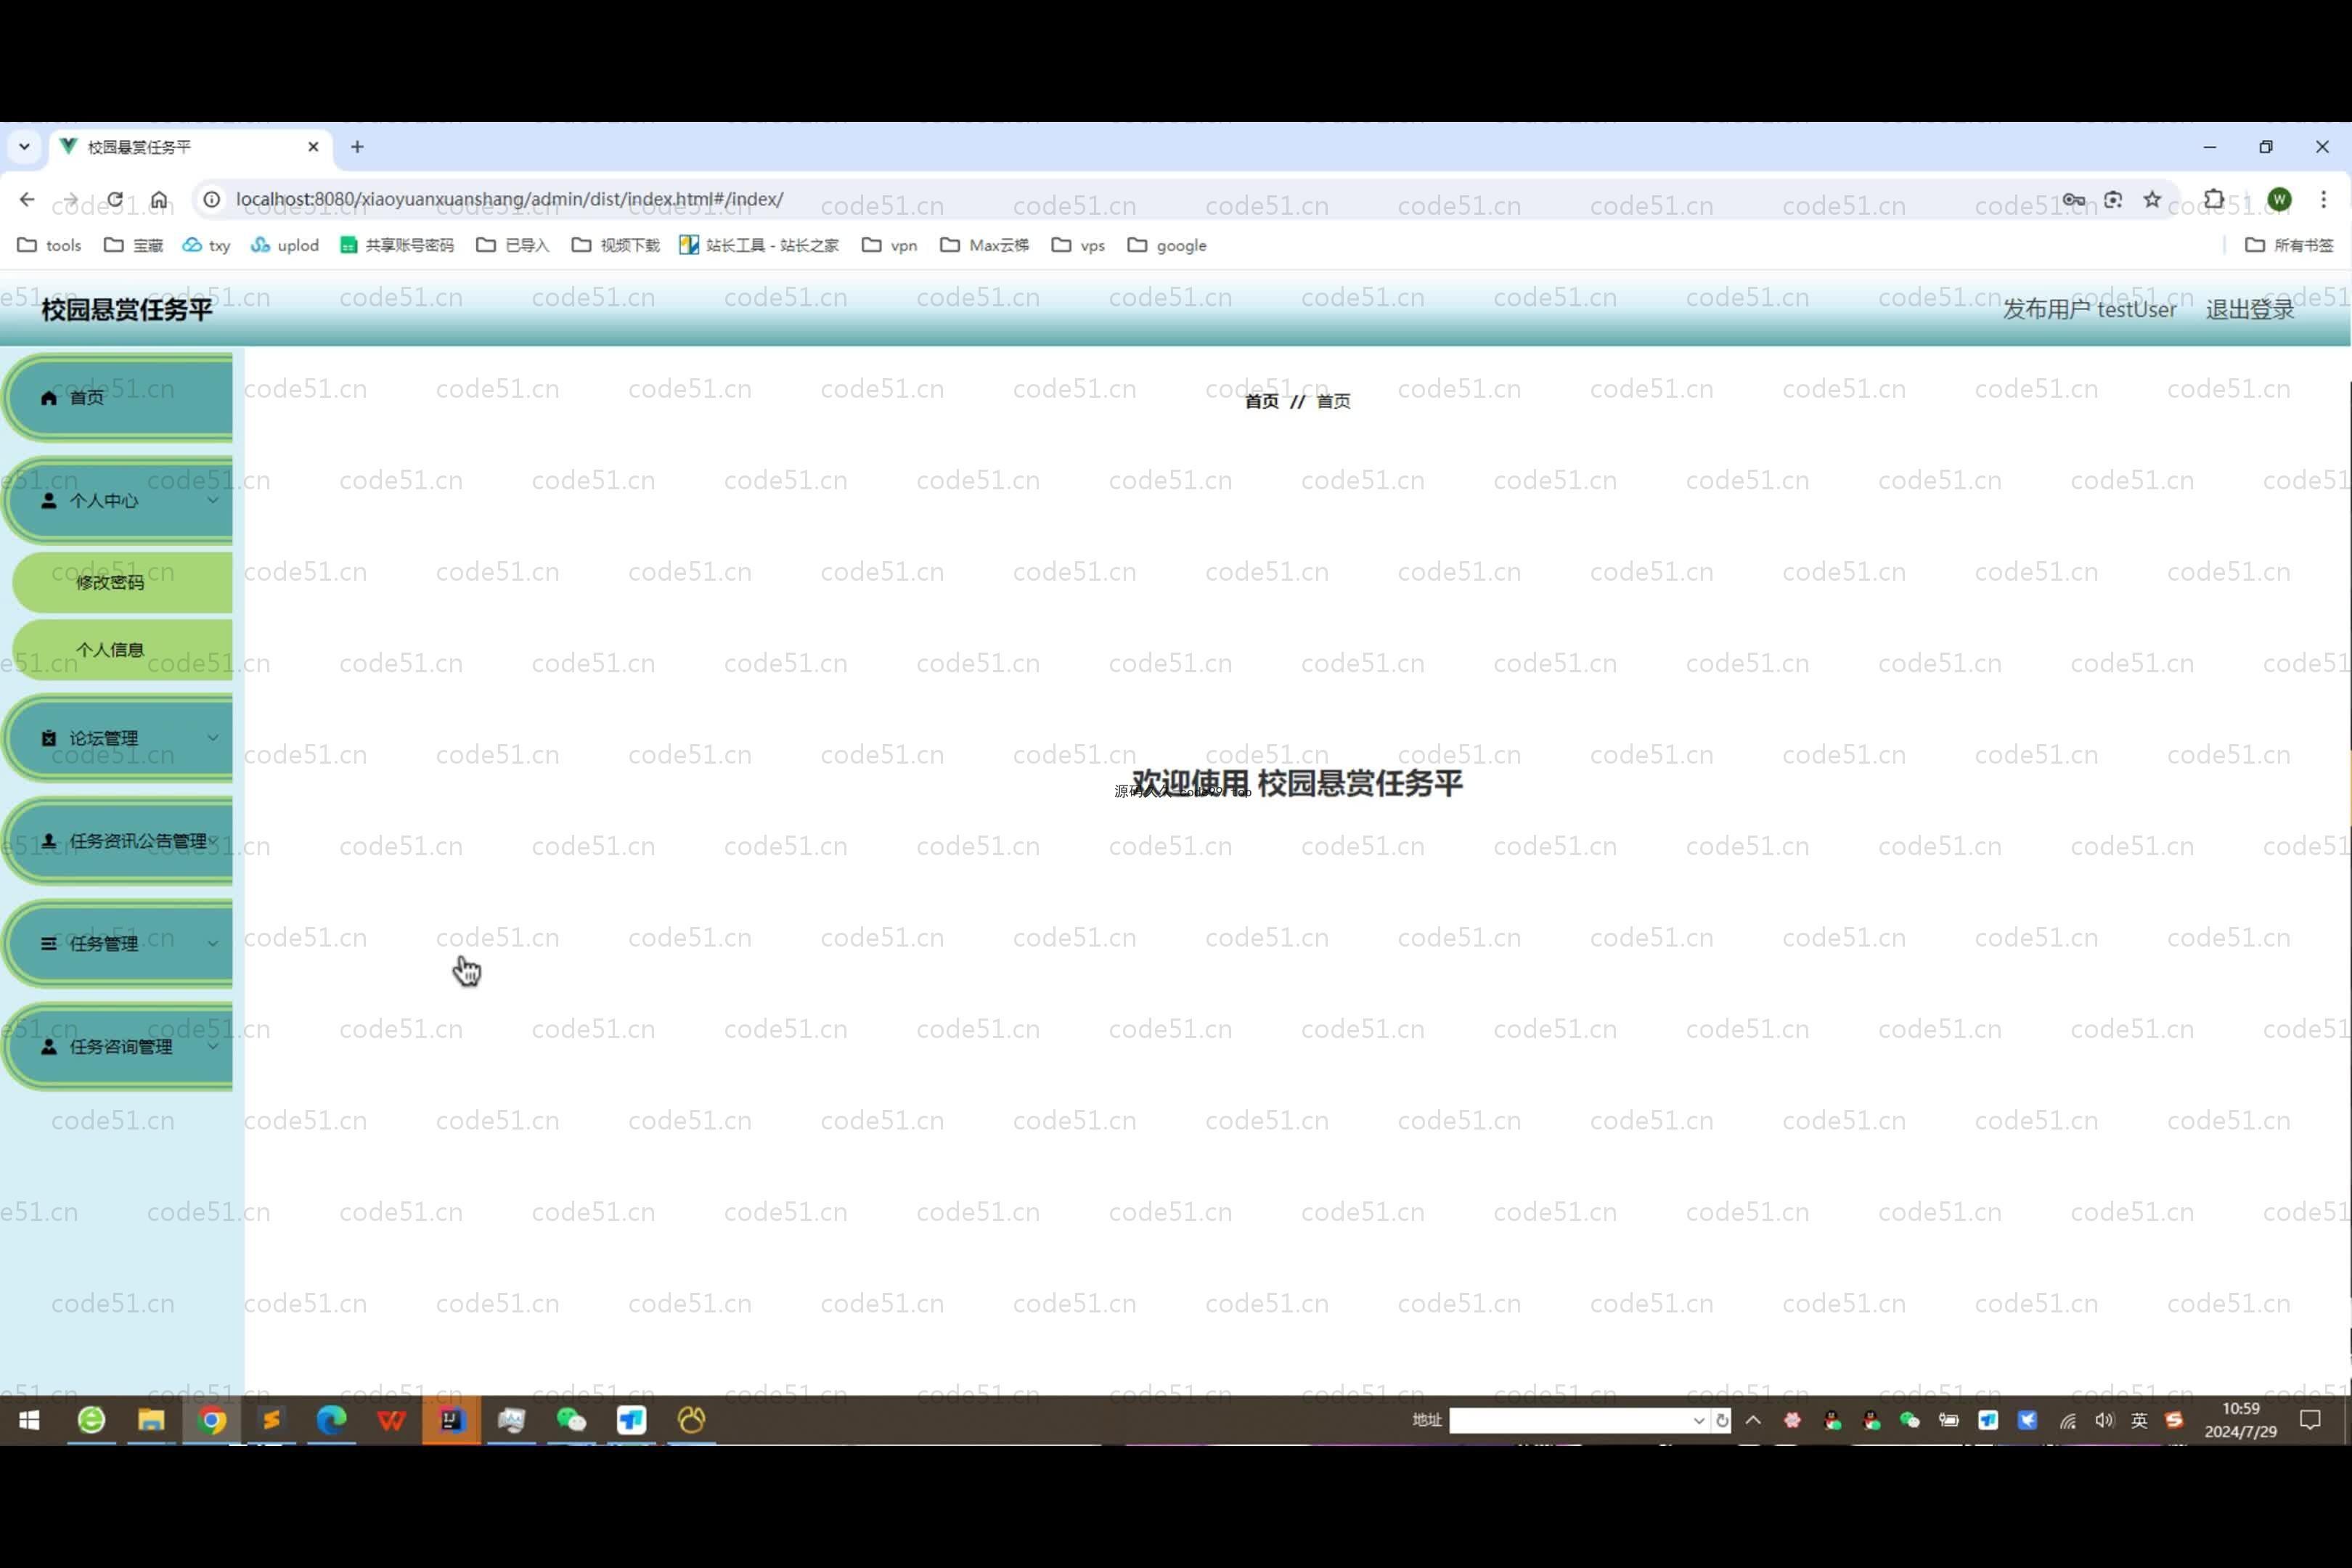Image resolution: width=2352 pixels, height=1568 pixels.
Task: Expand the 任务资讯公告管理 menu
Action: click(x=119, y=841)
